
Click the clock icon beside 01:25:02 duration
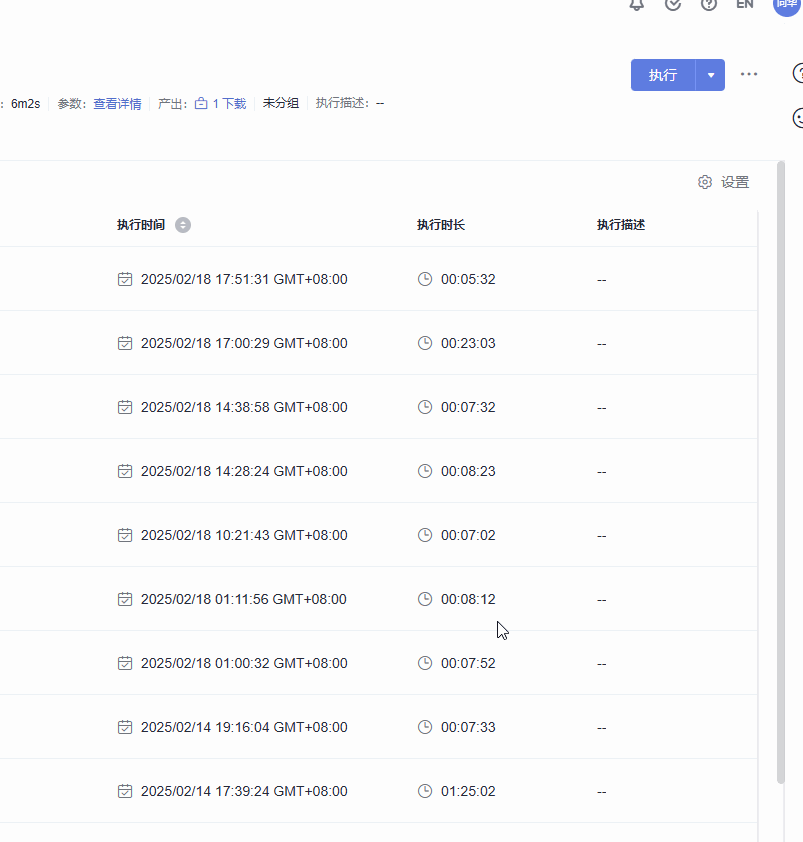coord(425,791)
